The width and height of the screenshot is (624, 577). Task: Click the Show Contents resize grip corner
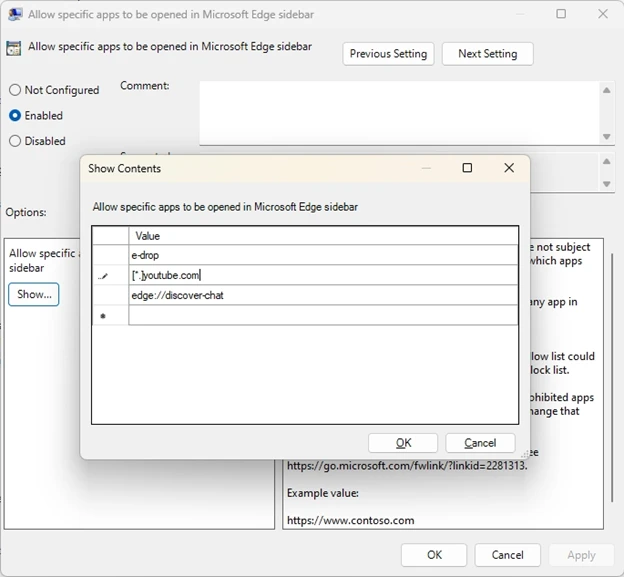click(x=525, y=454)
